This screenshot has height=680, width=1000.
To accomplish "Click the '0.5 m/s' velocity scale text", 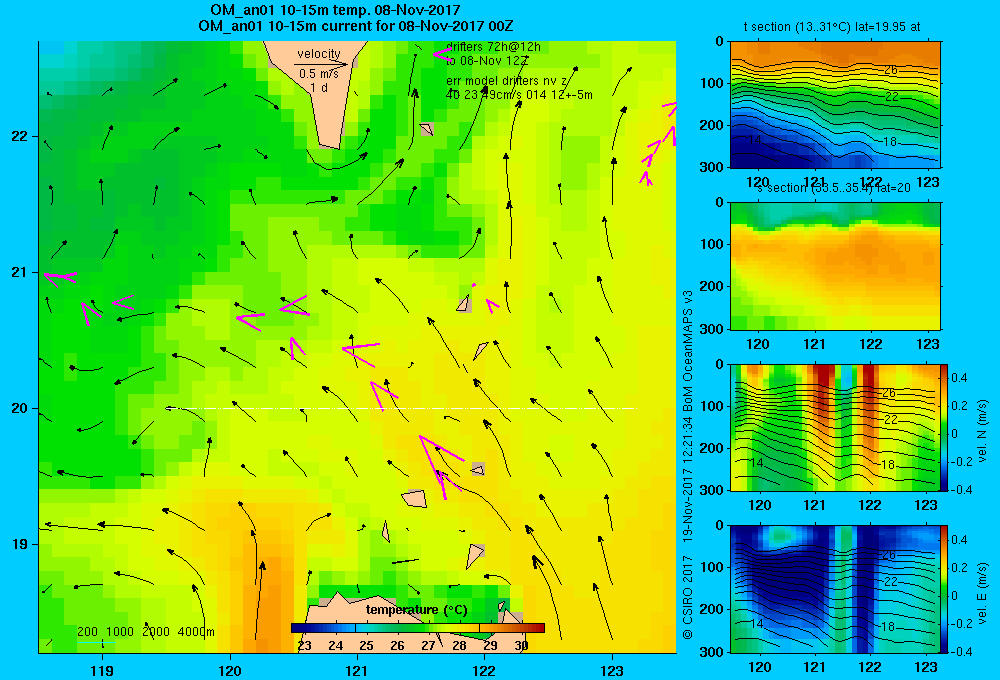I will pyautogui.click(x=319, y=74).
